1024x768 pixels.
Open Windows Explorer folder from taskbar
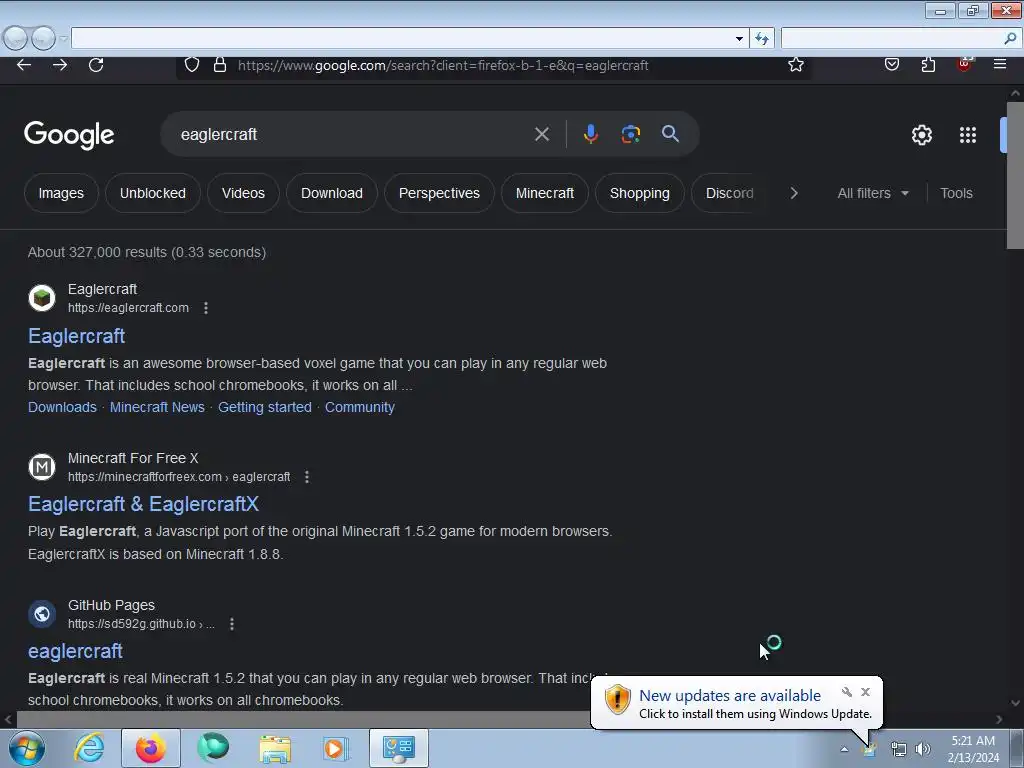click(275, 748)
